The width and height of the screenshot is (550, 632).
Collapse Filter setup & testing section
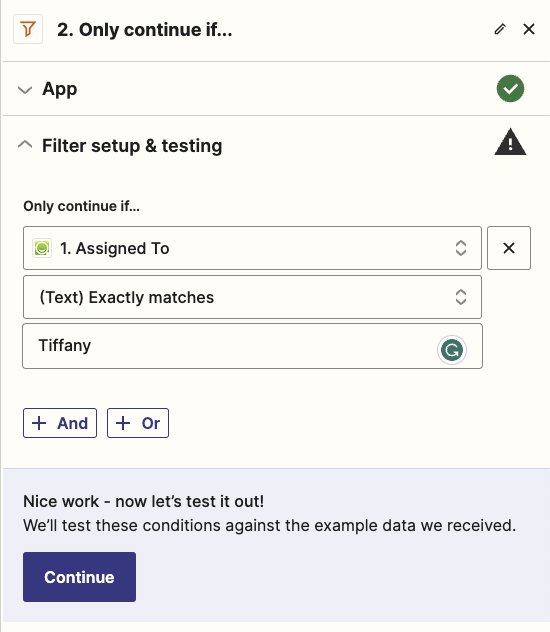tap(25, 145)
